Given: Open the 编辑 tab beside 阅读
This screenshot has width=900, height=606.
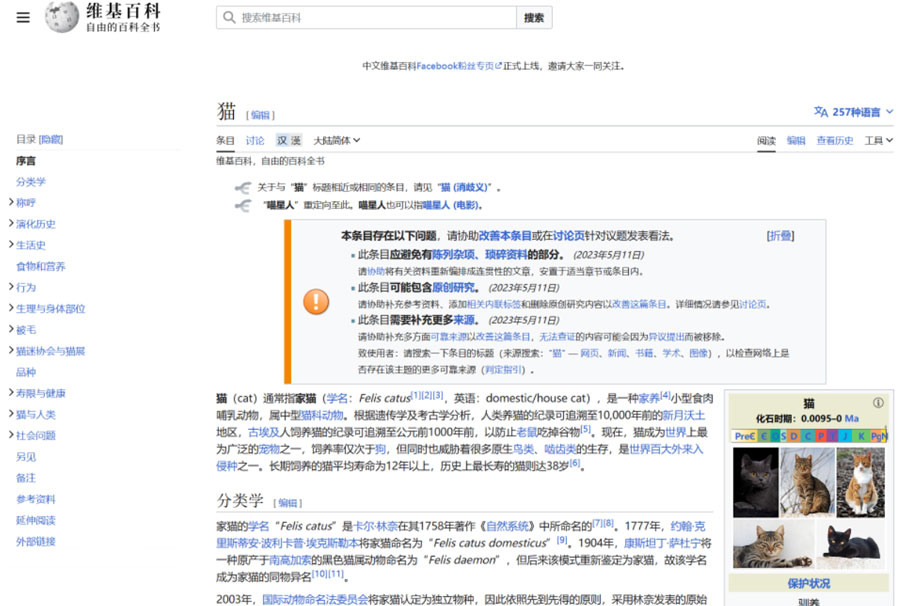Looking at the screenshot, I should click(x=796, y=141).
